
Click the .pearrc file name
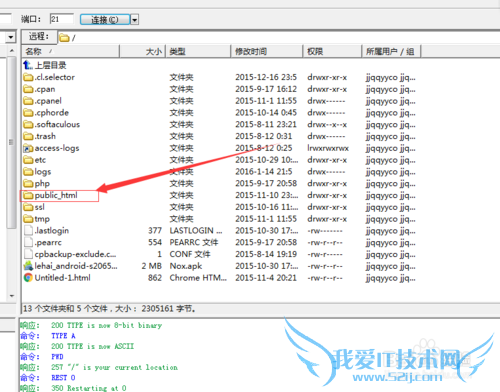point(48,243)
